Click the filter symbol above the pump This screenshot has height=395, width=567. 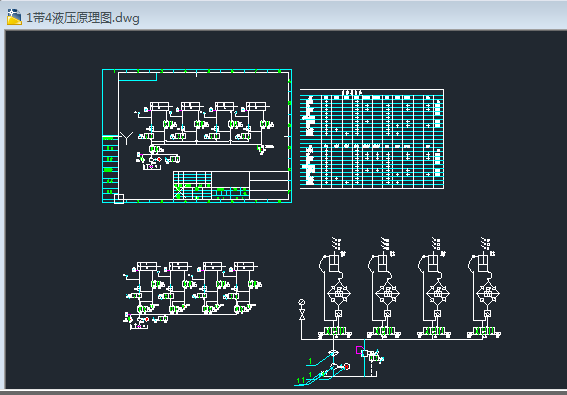pos(333,353)
